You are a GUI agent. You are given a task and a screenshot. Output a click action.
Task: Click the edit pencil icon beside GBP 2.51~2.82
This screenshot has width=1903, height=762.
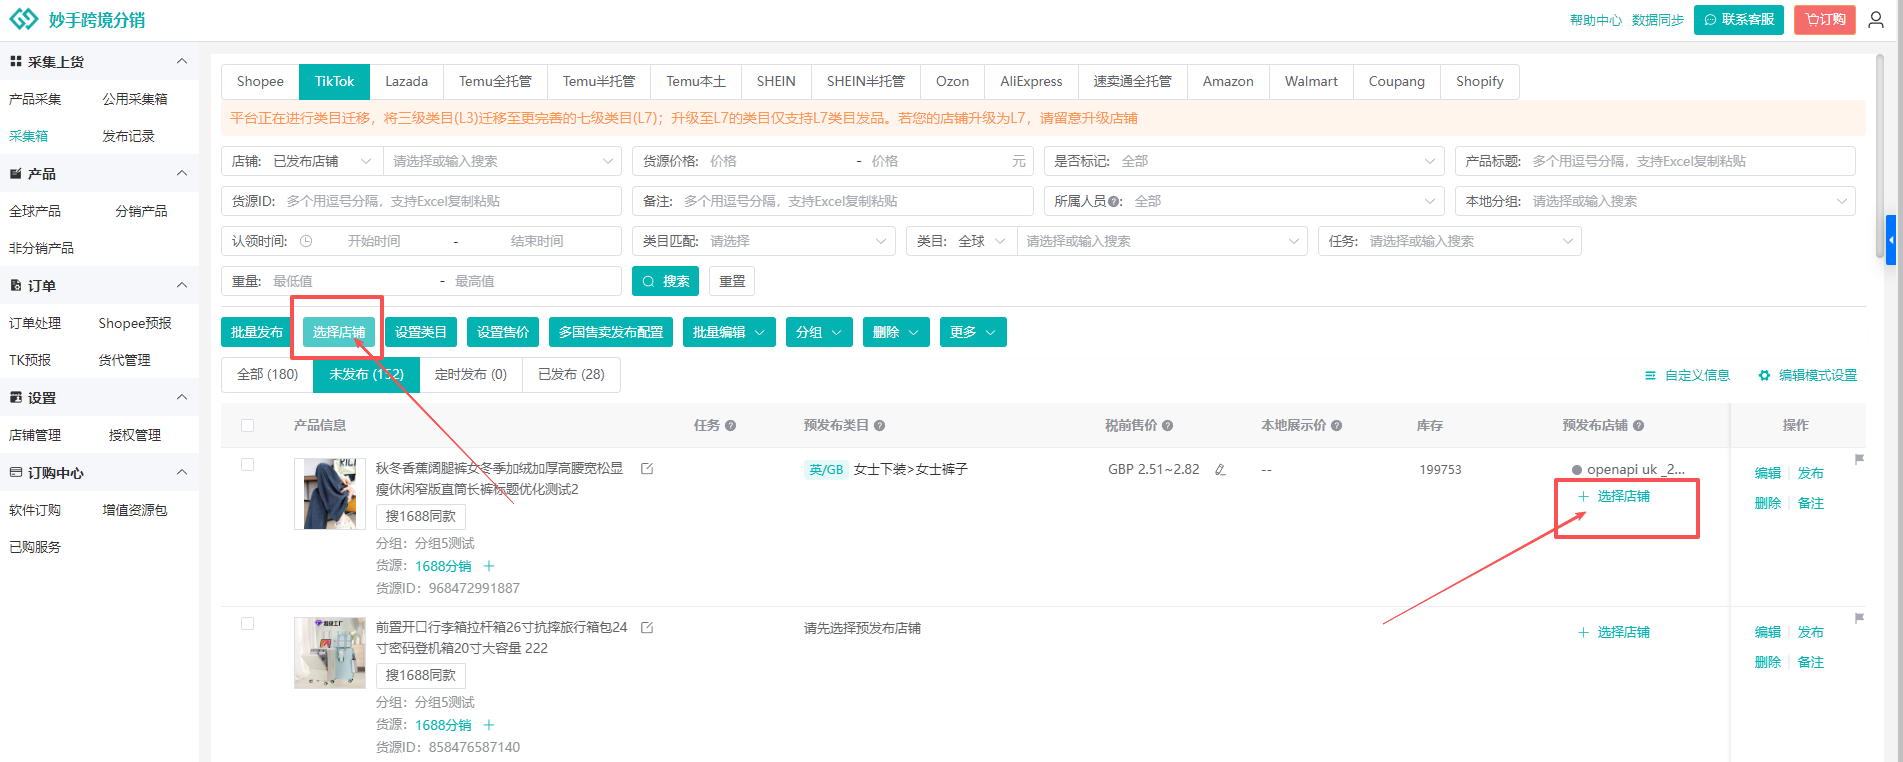click(x=1220, y=469)
